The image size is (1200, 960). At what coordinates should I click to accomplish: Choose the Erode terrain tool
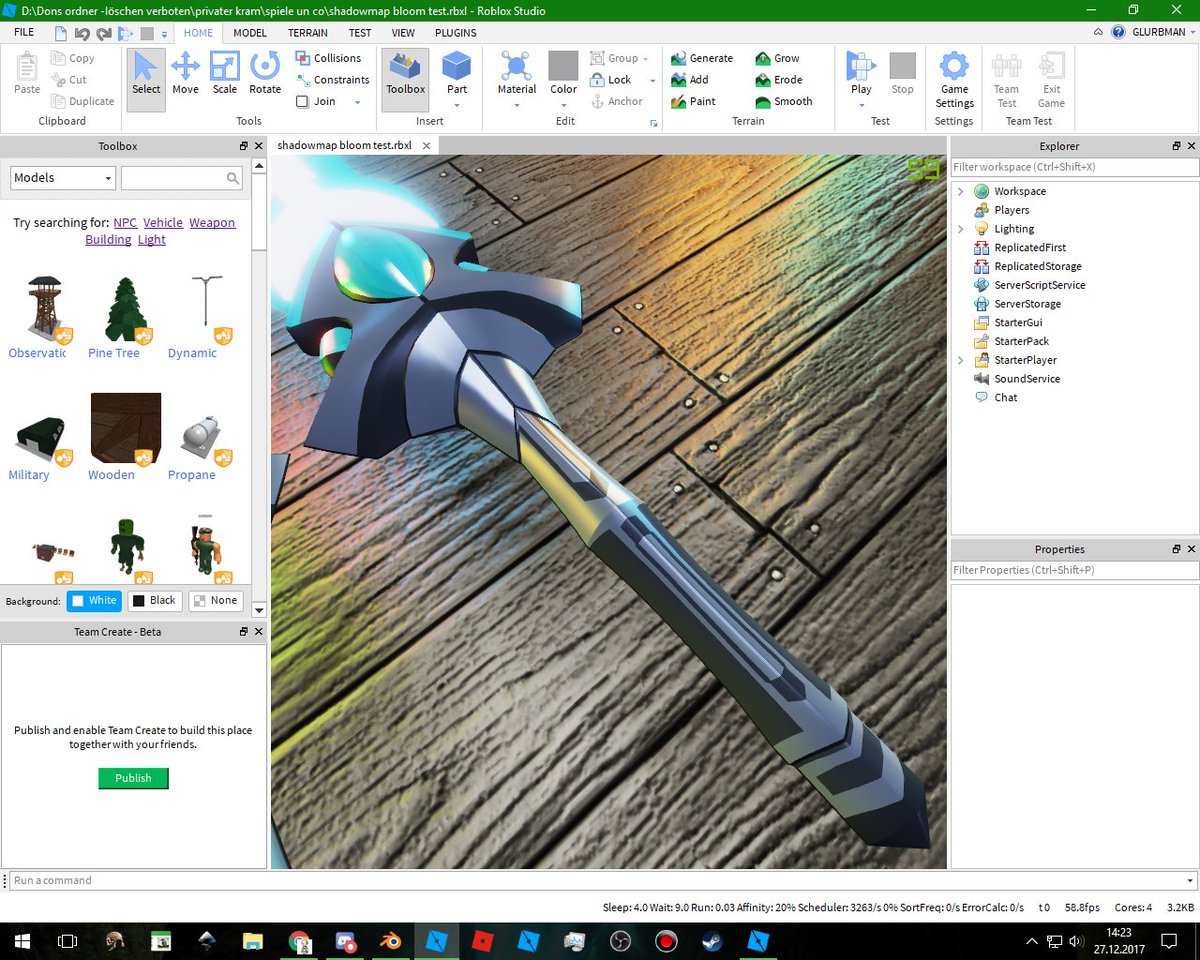pyautogui.click(x=778, y=80)
